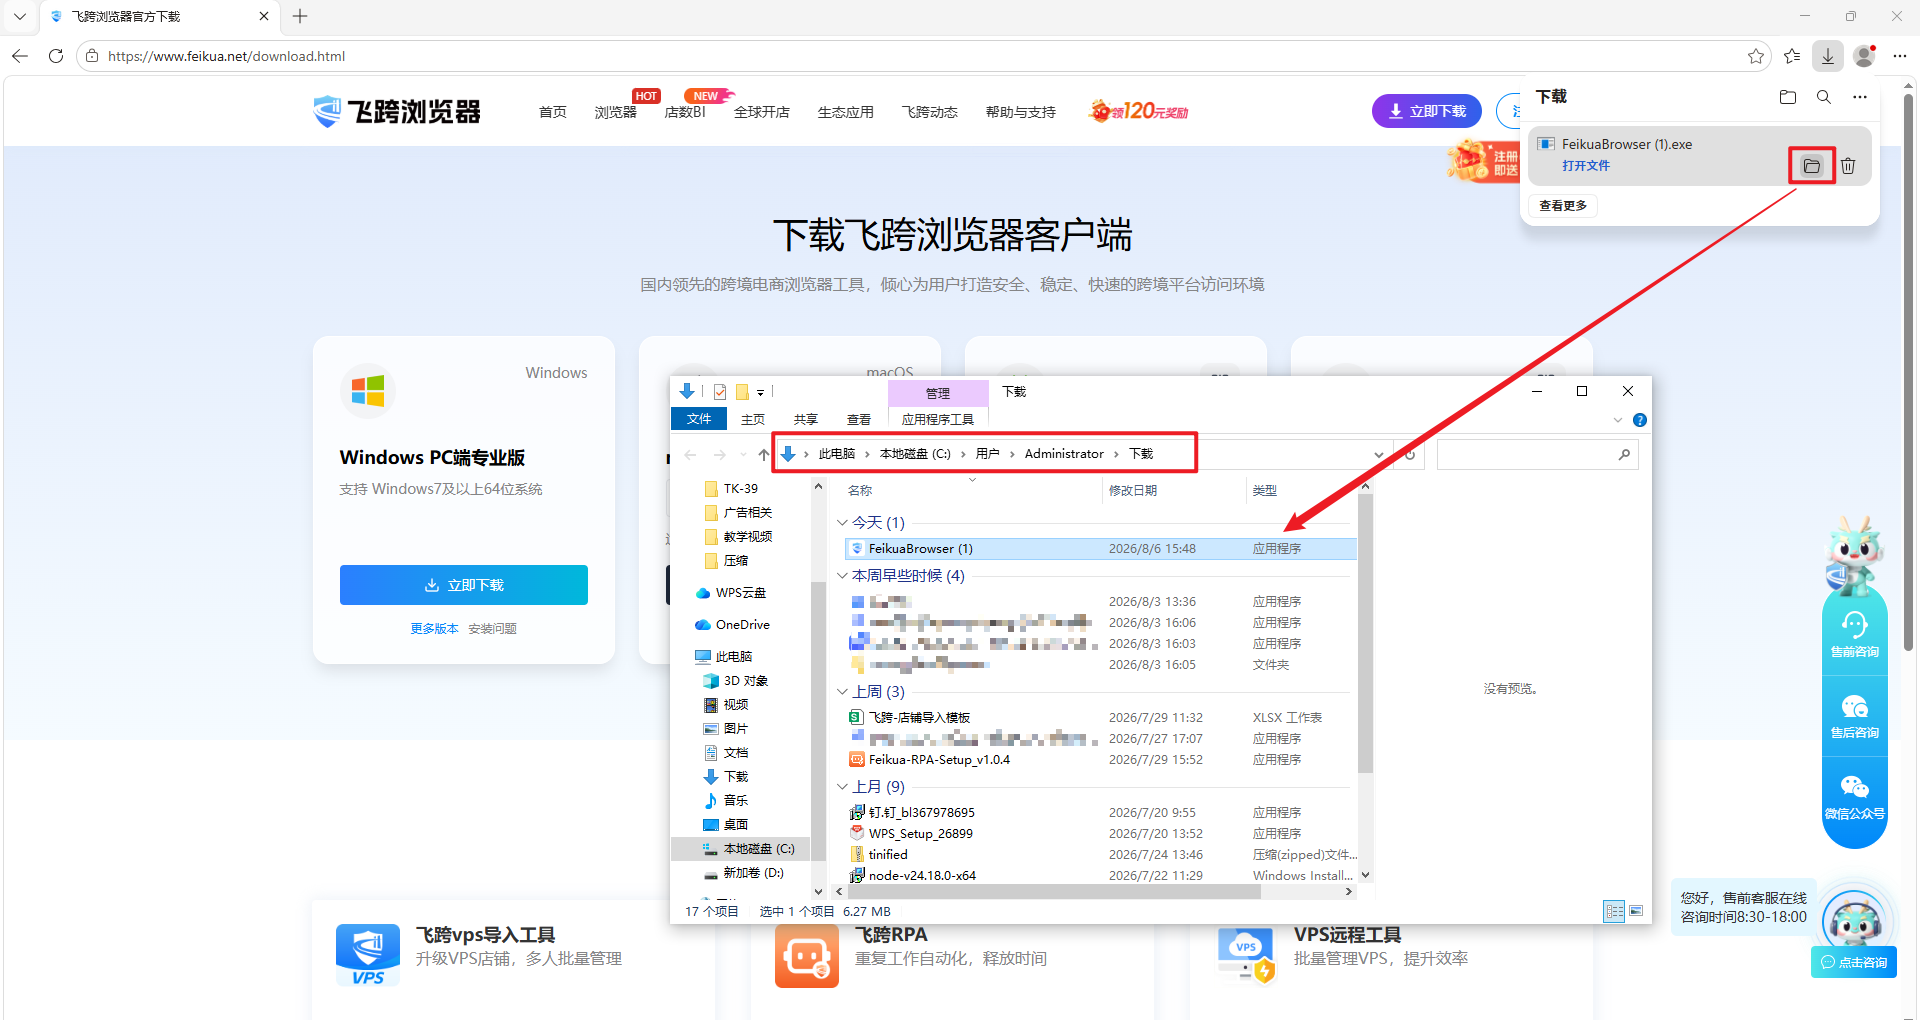Click the VPS远程工具 icon

click(x=1246, y=954)
